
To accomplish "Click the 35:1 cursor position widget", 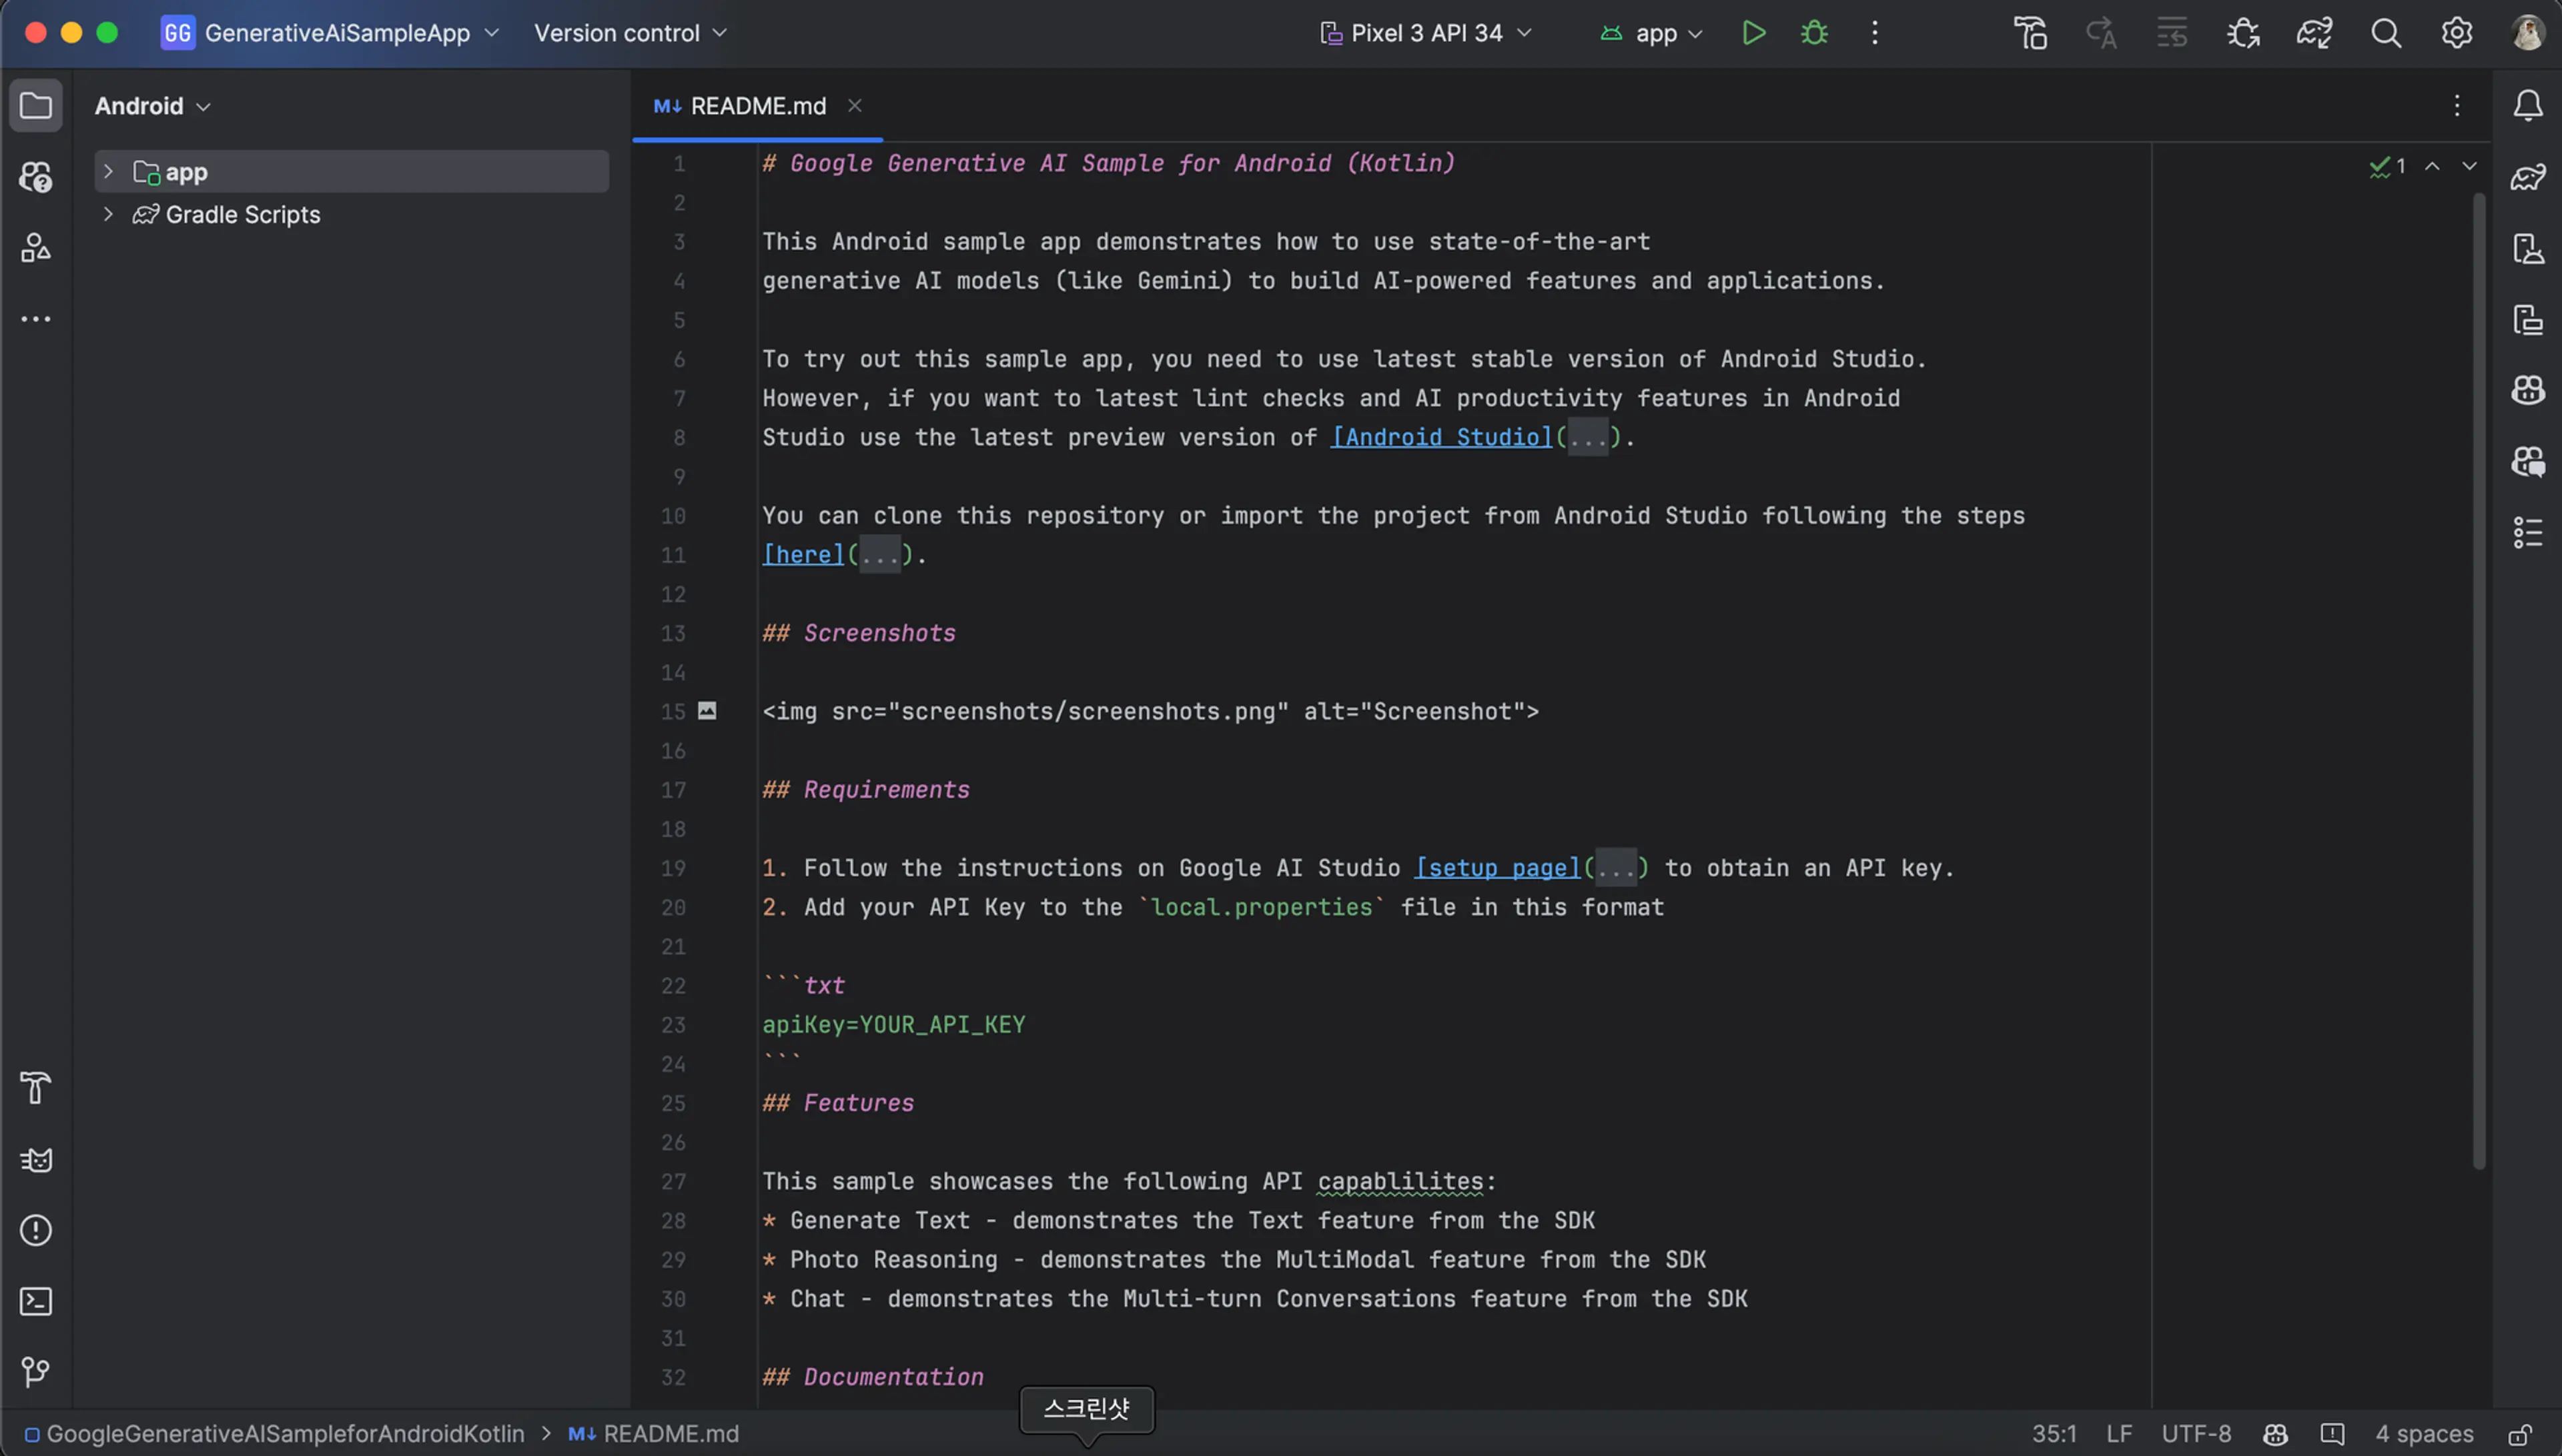I will click(x=2054, y=1434).
